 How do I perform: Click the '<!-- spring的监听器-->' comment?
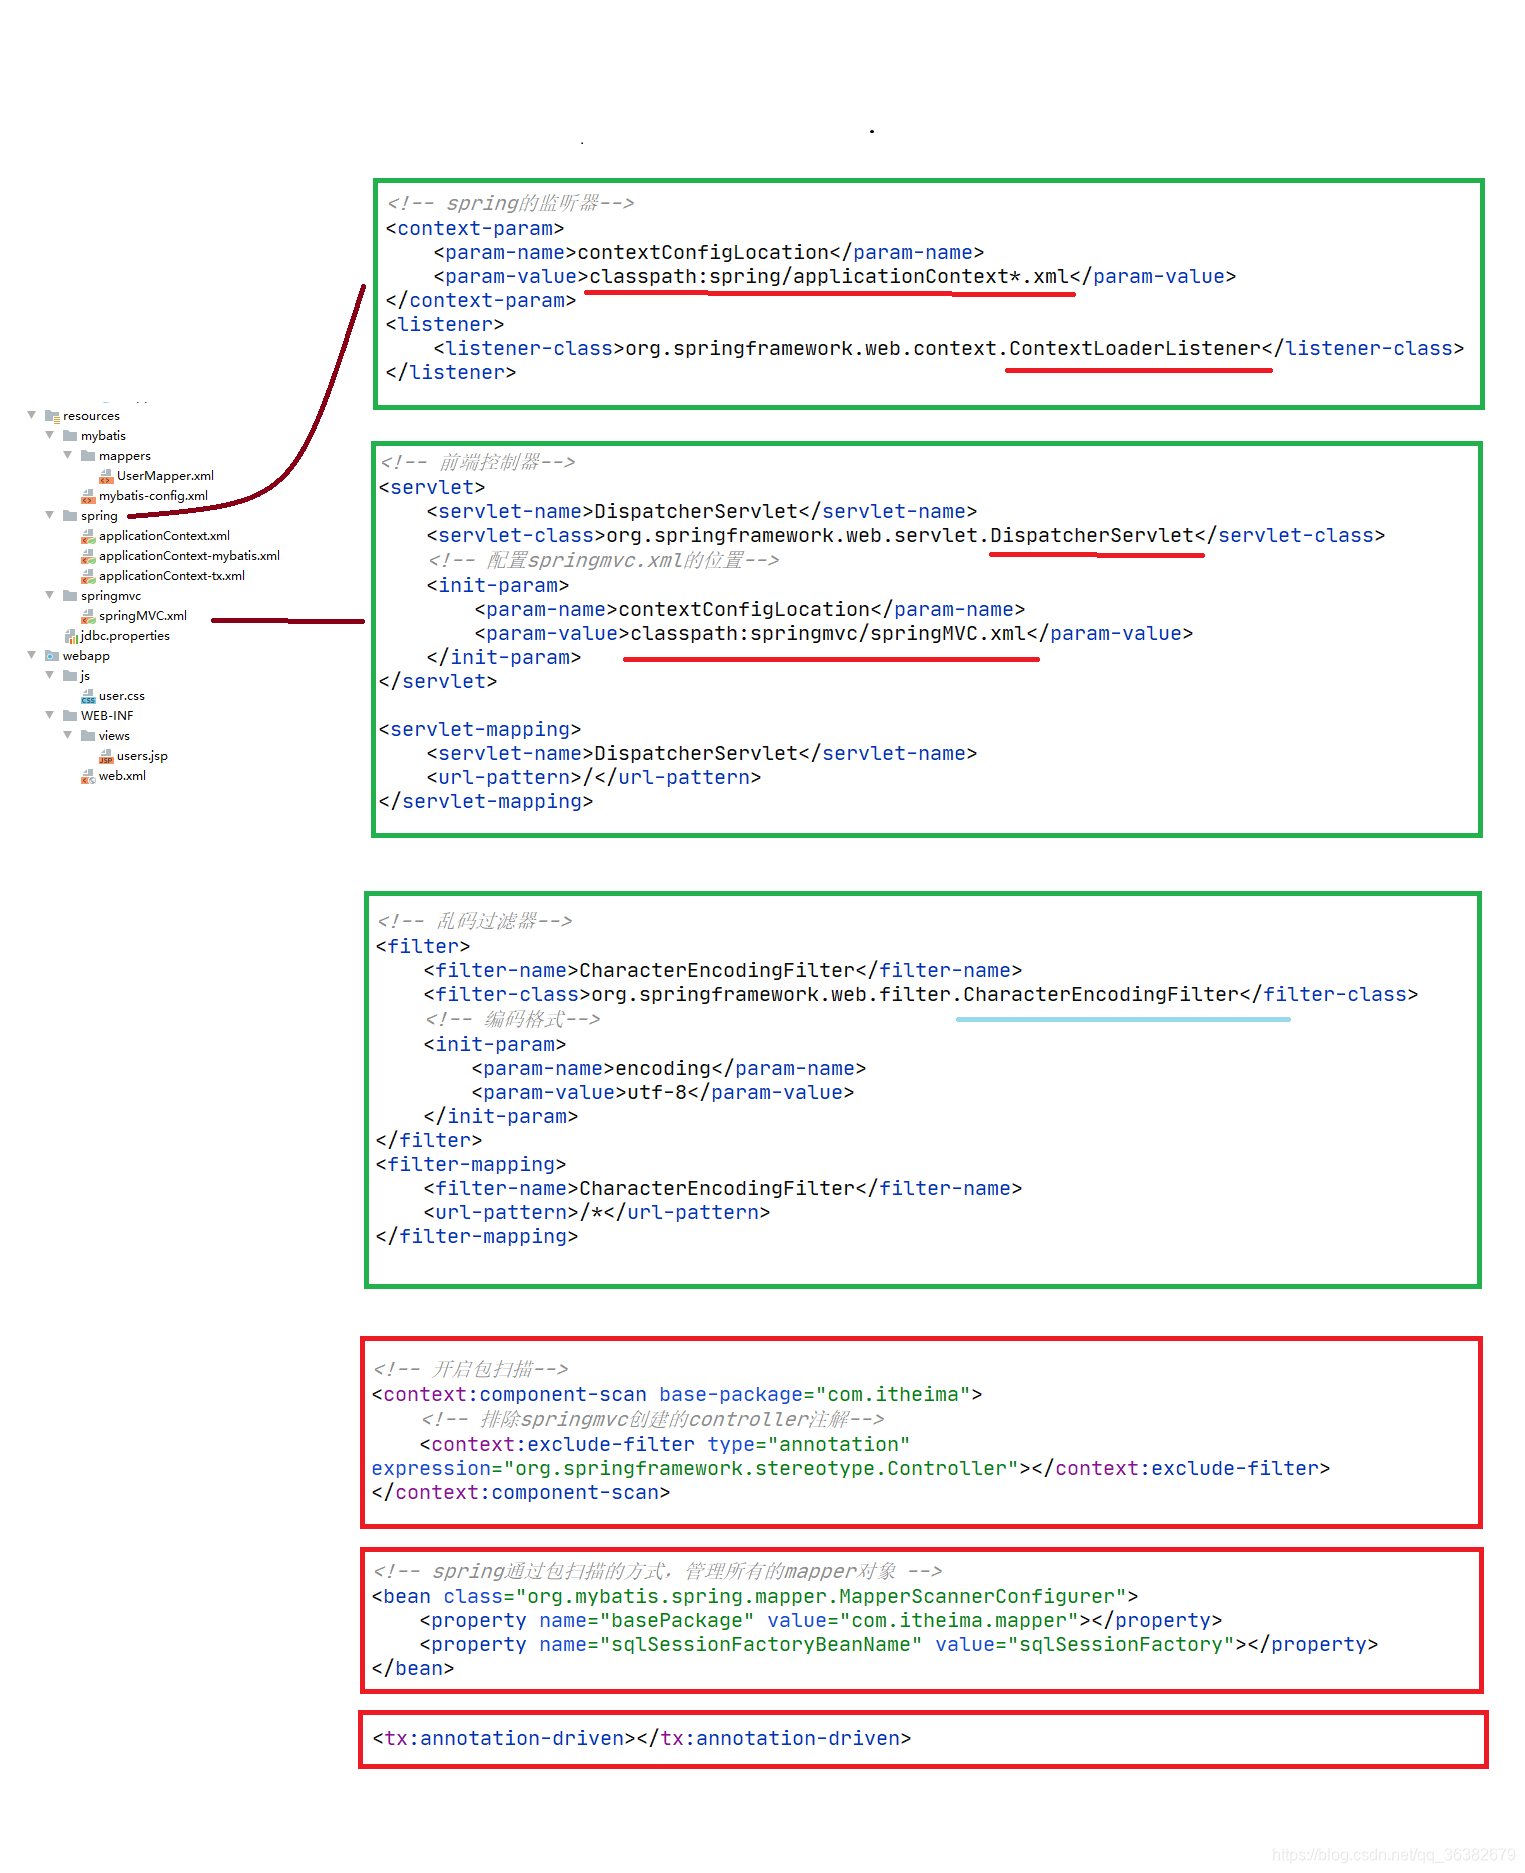(x=511, y=204)
